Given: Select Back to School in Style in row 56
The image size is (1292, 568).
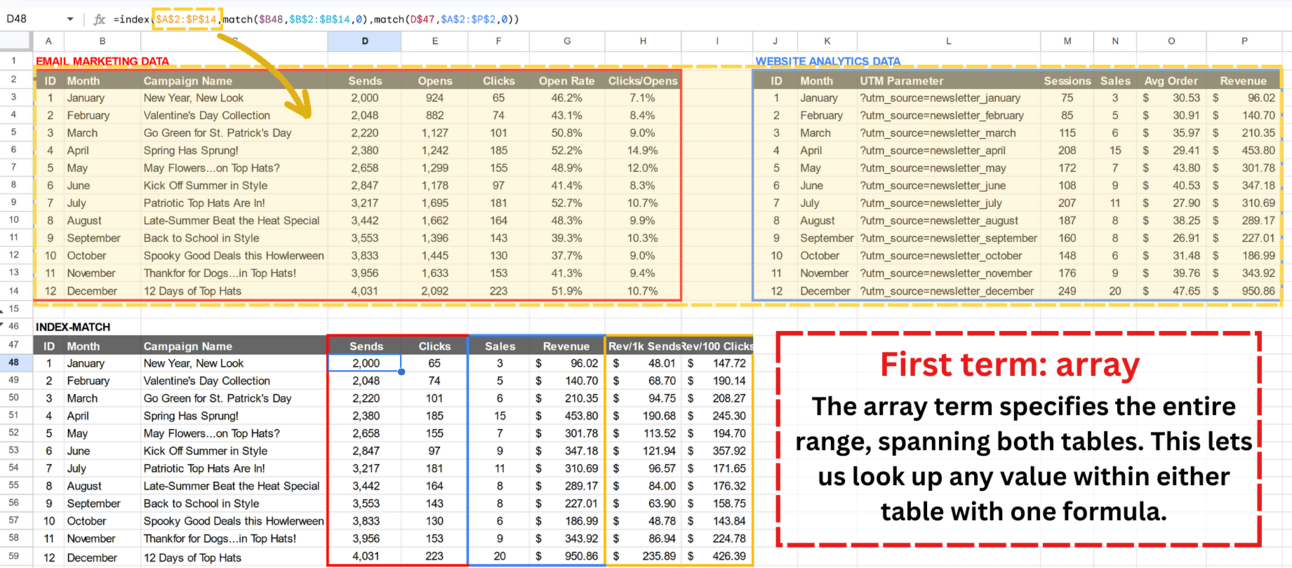Looking at the screenshot, I should click(x=234, y=504).
